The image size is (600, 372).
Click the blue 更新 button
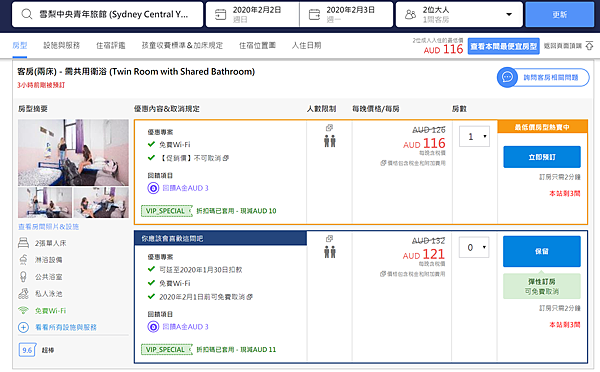[559, 15]
